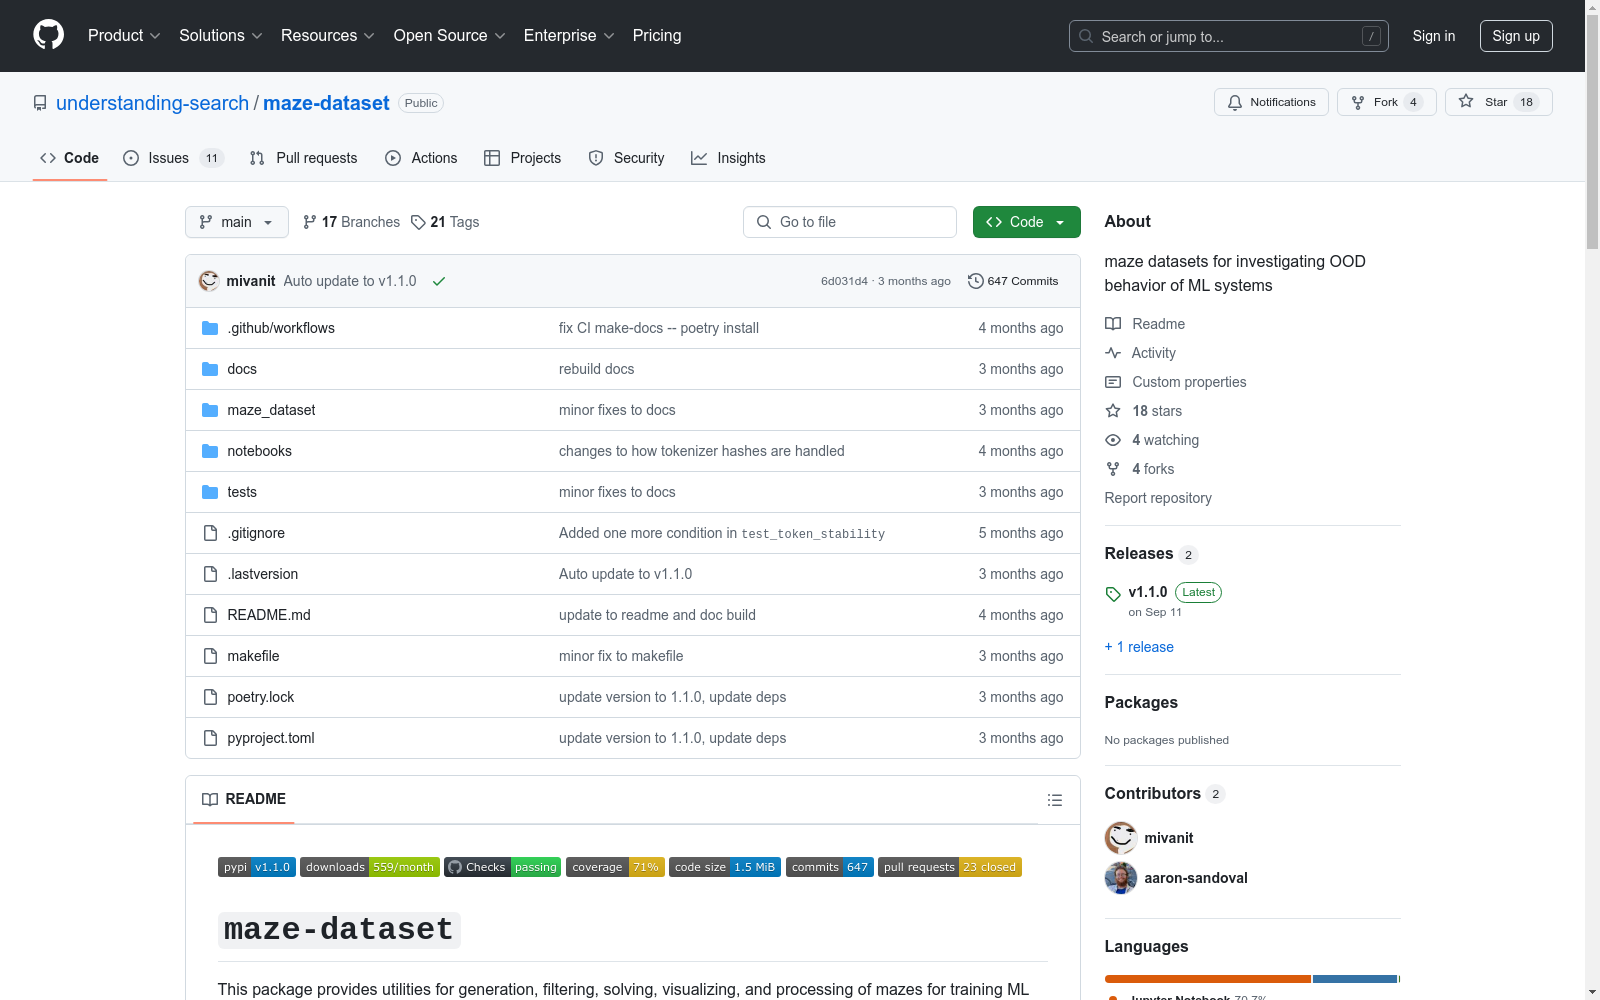The width and height of the screenshot is (1600, 1000).
Task: Click the poetry.lock file icon
Action: pos(210,697)
